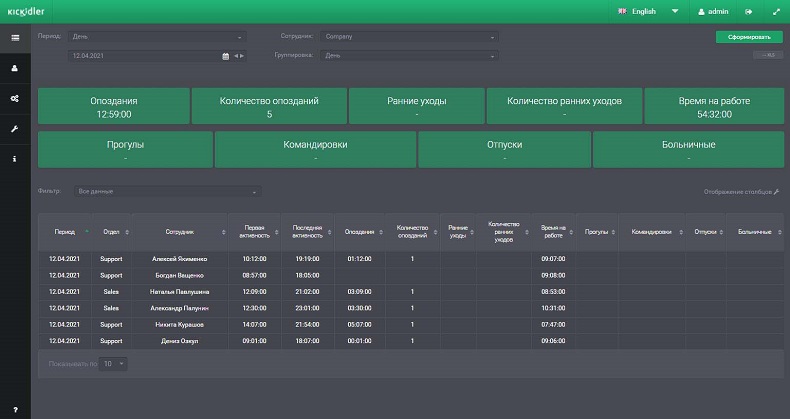Sort by the Опоздания column header
This screenshot has height=419, width=790.
359,232
